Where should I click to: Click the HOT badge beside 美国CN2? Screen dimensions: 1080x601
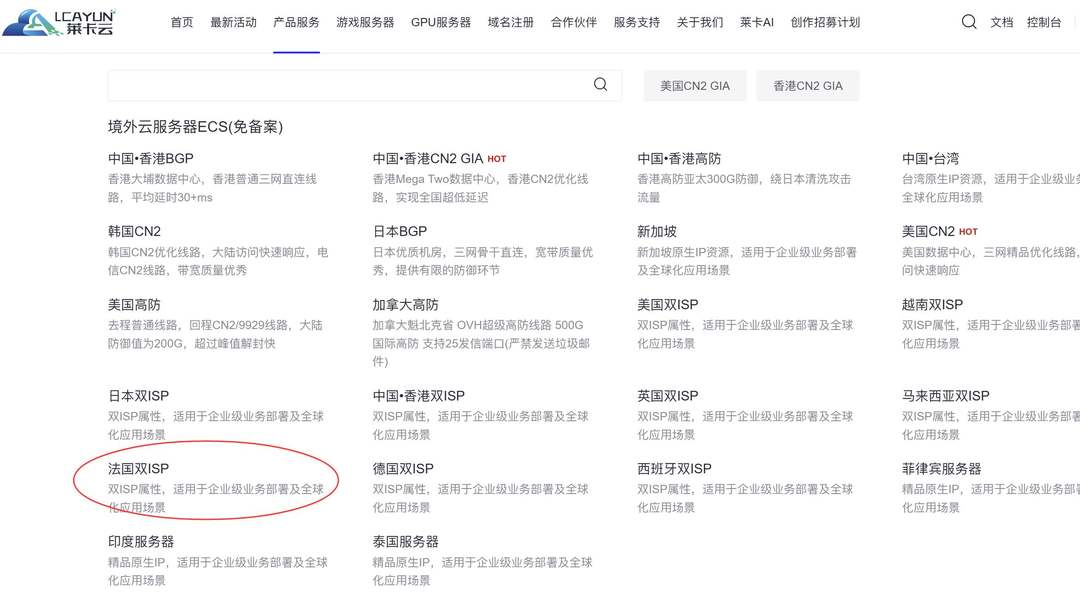[x=968, y=232]
